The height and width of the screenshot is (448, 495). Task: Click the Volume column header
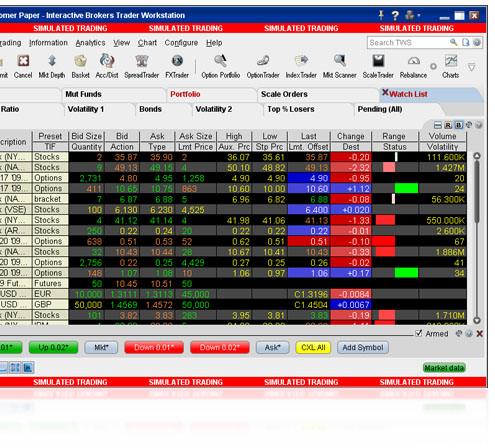tap(442, 136)
